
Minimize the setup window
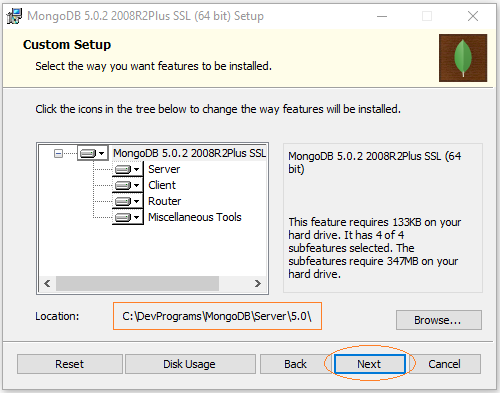point(382,16)
